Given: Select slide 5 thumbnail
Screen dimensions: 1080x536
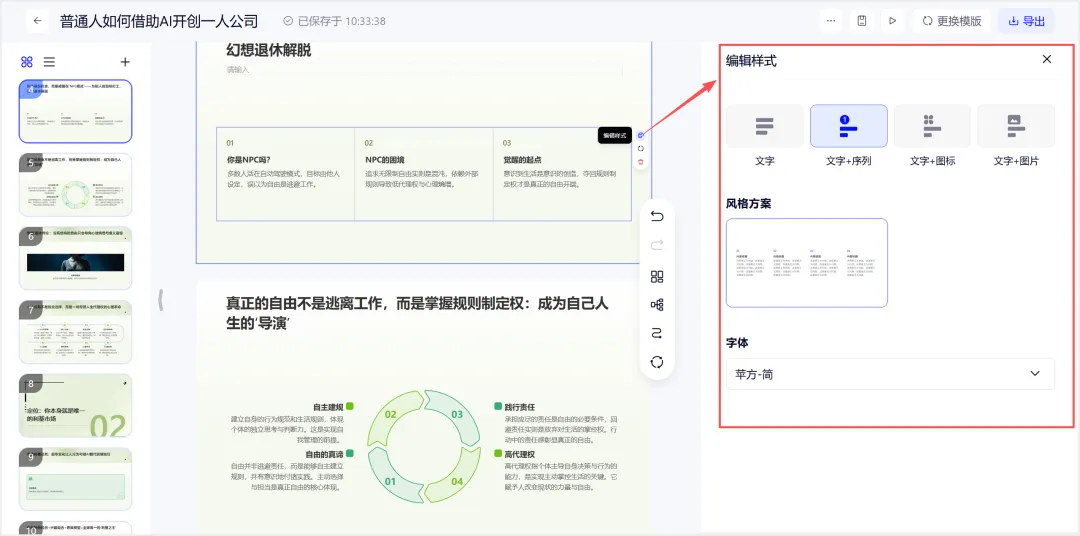Looking at the screenshot, I should tap(76, 185).
